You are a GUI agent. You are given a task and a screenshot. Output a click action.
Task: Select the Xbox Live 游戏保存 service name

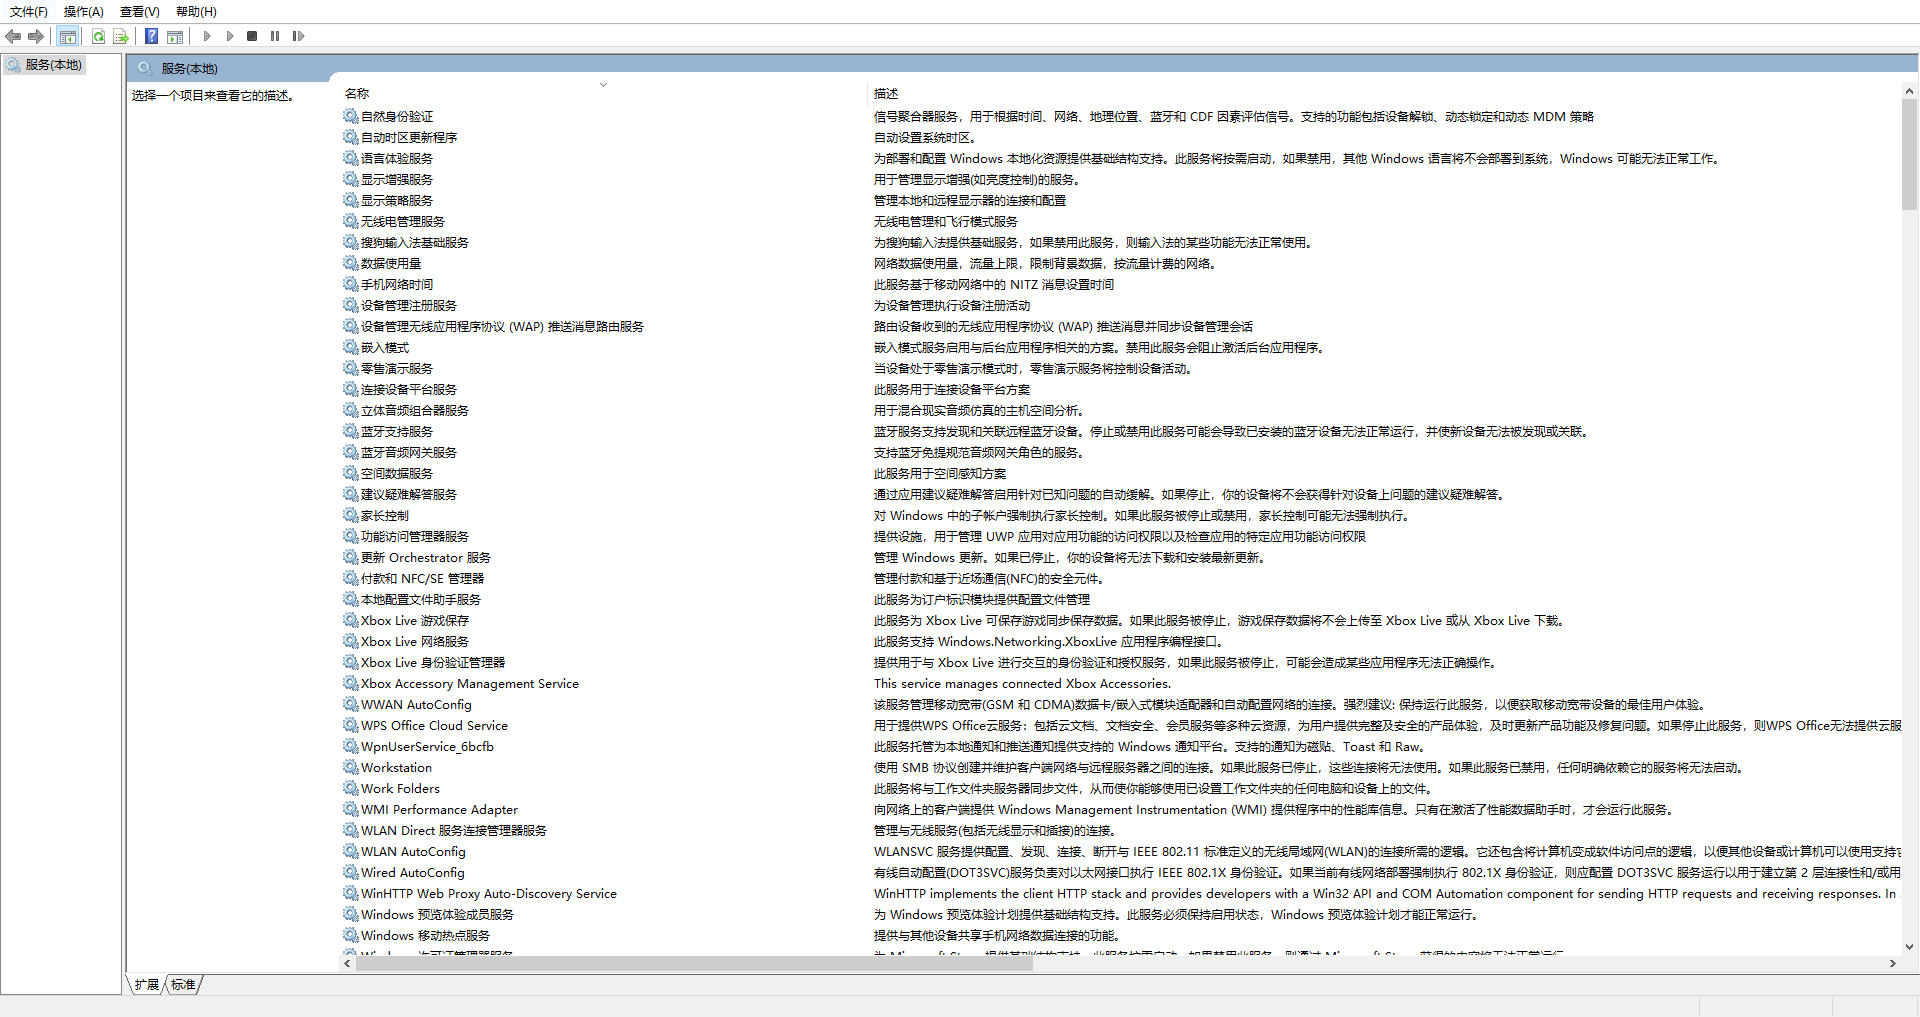[x=415, y=621]
